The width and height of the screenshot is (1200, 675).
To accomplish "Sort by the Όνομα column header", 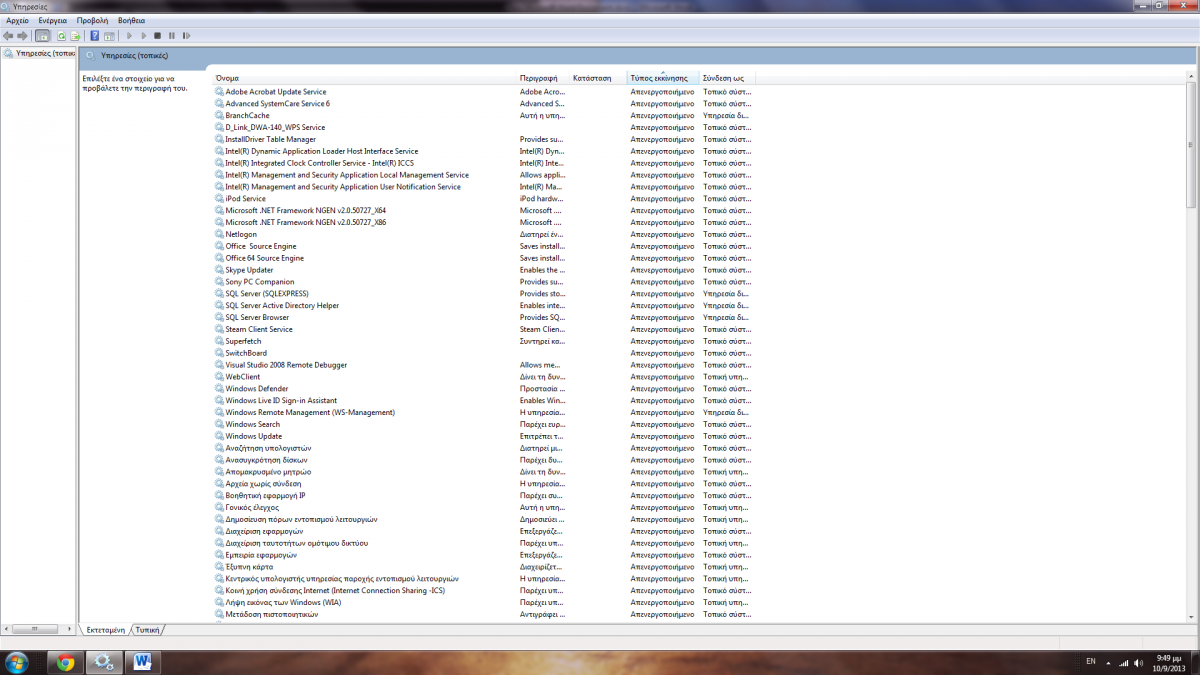I will pyautogui.click(x=364, y=77).
